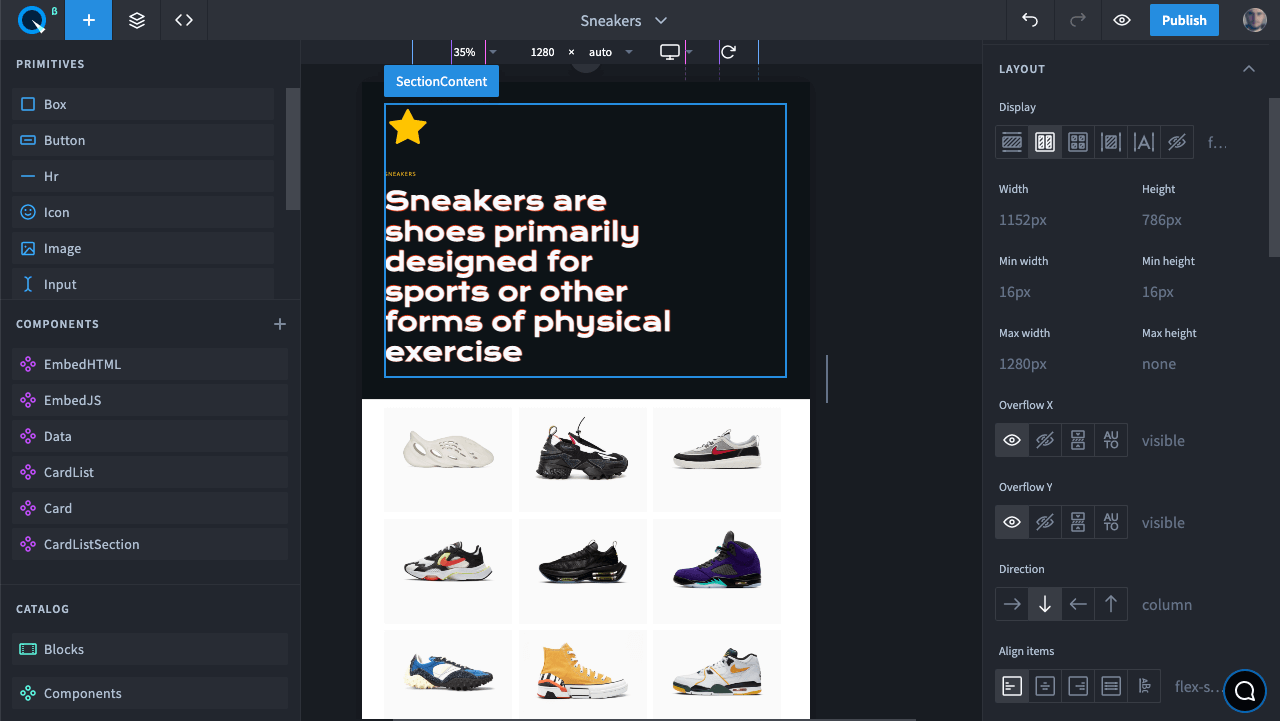Set align items to flex-end
The image size is (1280, 721).
click(1078, 686)
